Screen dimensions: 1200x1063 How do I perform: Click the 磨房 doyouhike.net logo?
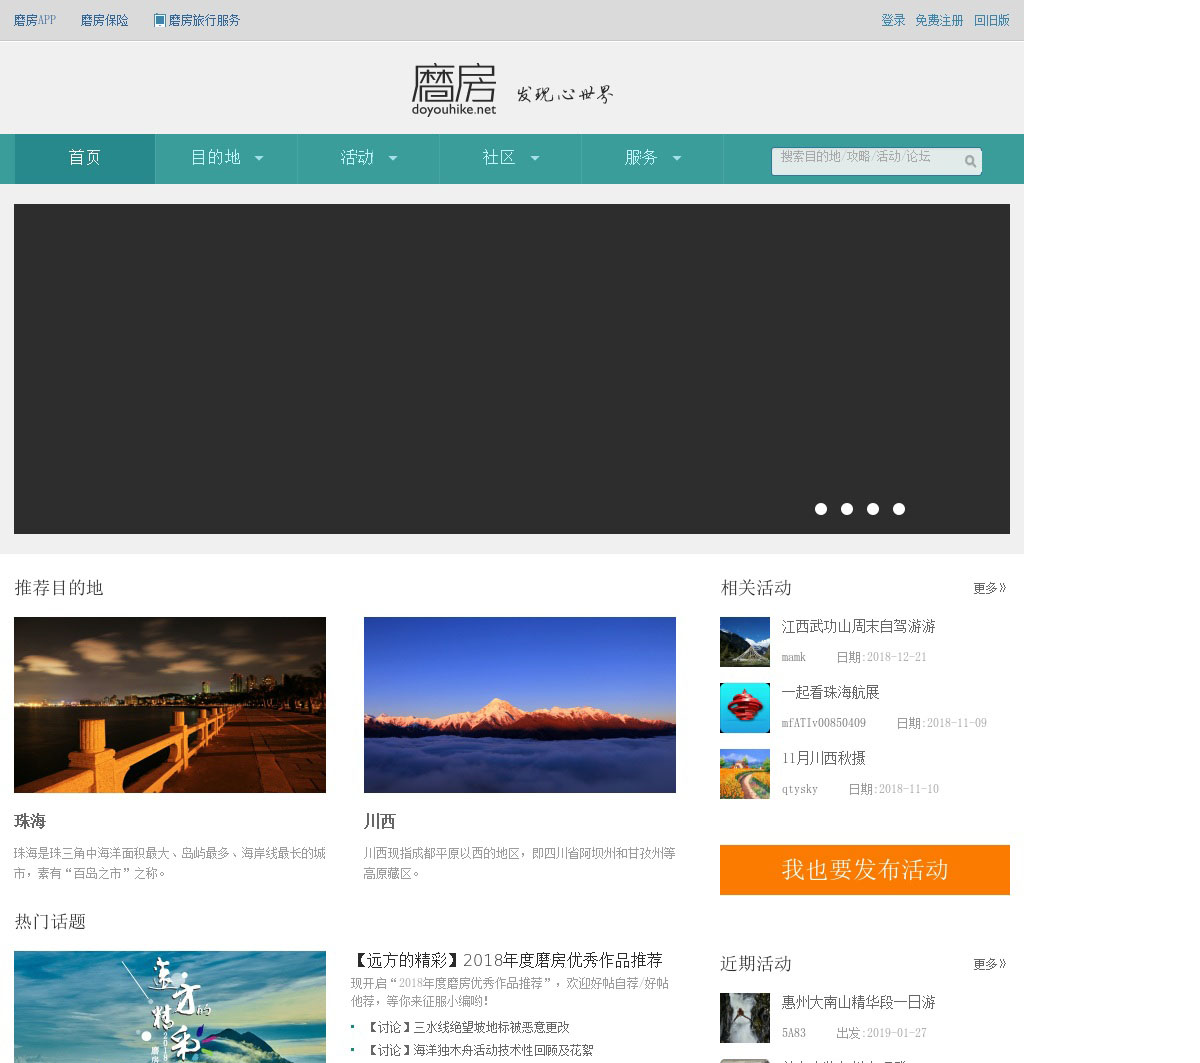(x=454, y=90)
